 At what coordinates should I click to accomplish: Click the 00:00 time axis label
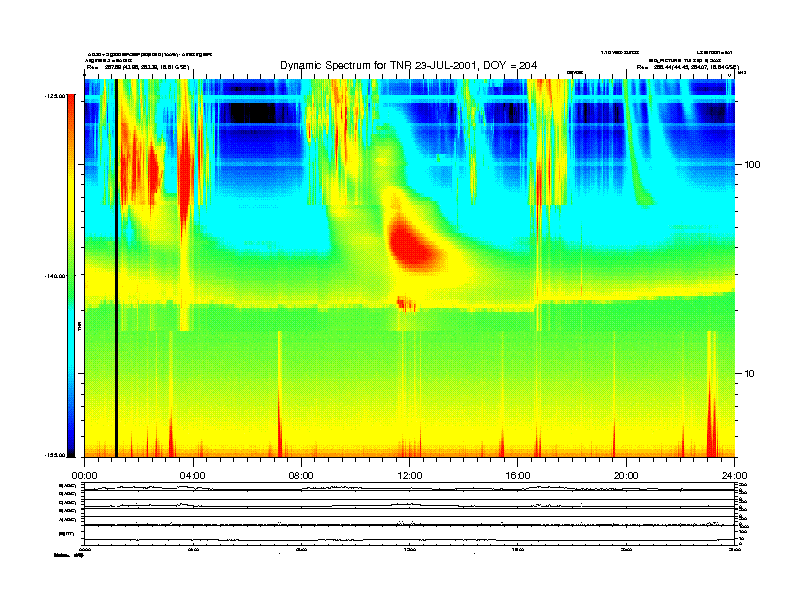point(84,476)
